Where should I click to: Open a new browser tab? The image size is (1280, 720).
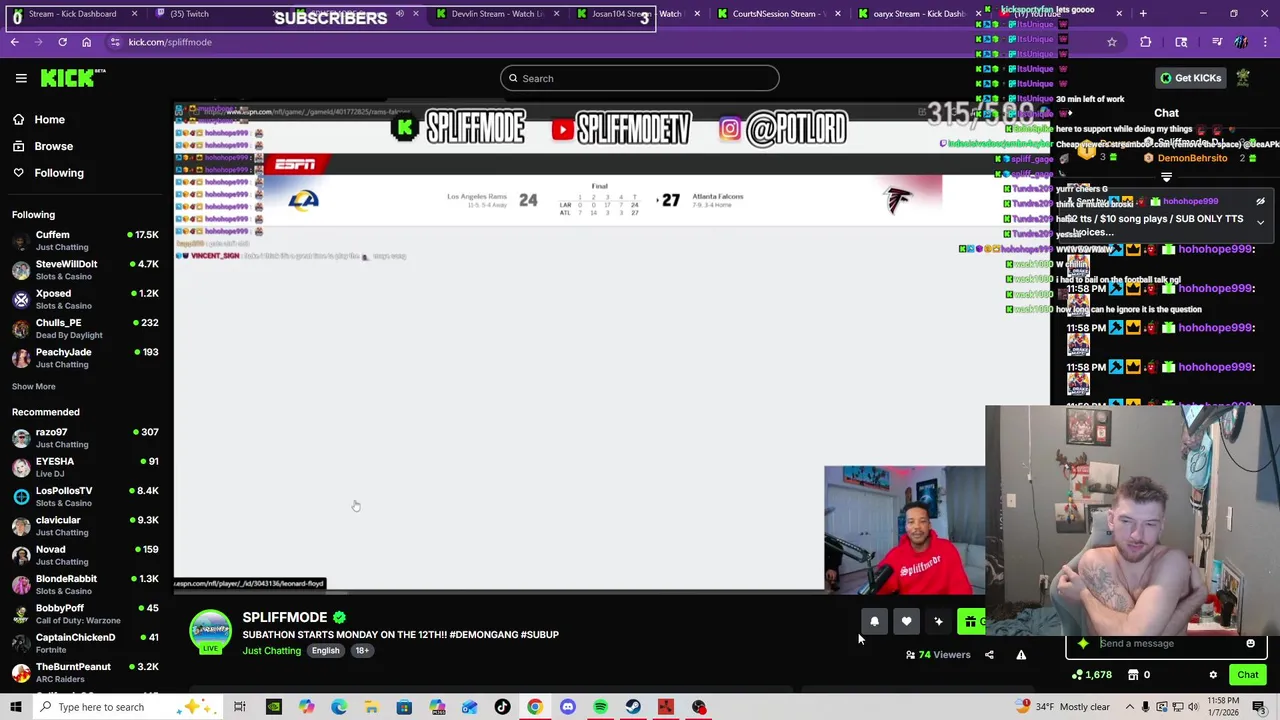[x=1142, y=14]
